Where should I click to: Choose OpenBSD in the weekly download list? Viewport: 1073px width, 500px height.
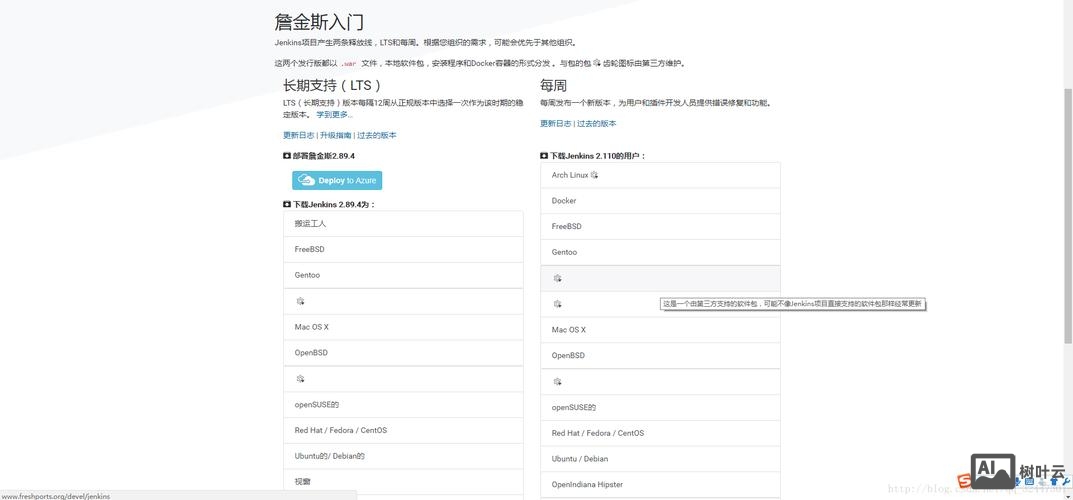tap(660, 356)
